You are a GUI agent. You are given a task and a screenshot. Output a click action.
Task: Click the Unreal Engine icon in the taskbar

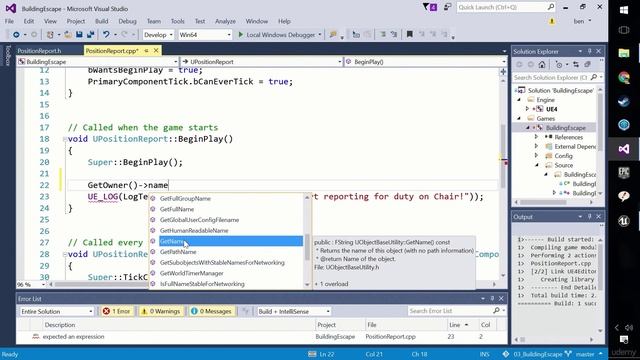point(624,221)
